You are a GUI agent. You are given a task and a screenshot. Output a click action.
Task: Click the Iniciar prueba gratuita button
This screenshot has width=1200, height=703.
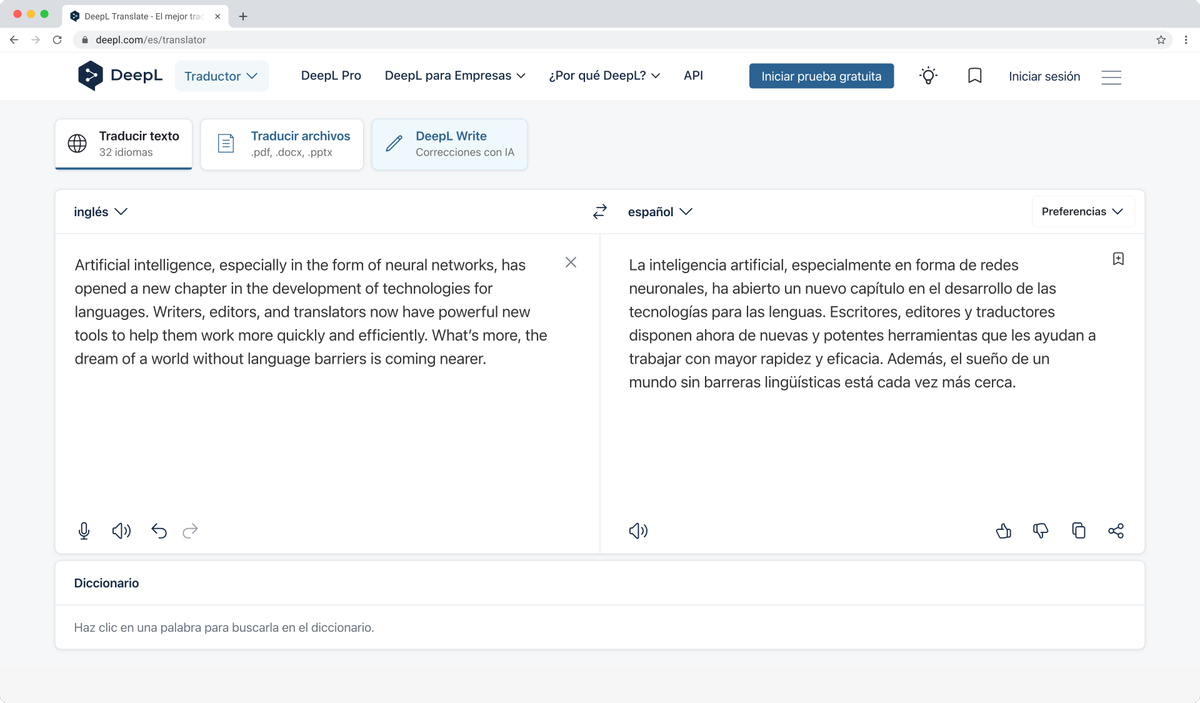point(821,75)
